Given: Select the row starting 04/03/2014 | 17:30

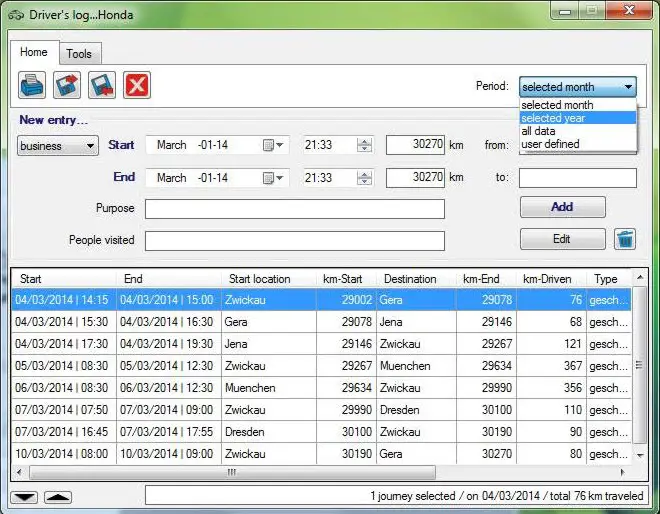Looking at the screenshot, I should [x=322, y=344].
